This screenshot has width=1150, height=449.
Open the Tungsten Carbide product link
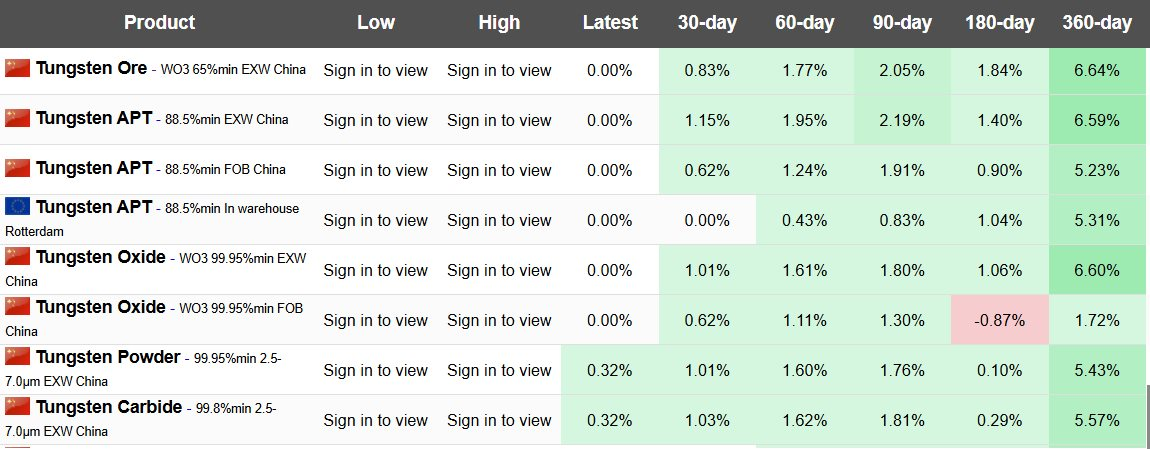(x=109, y=407)
